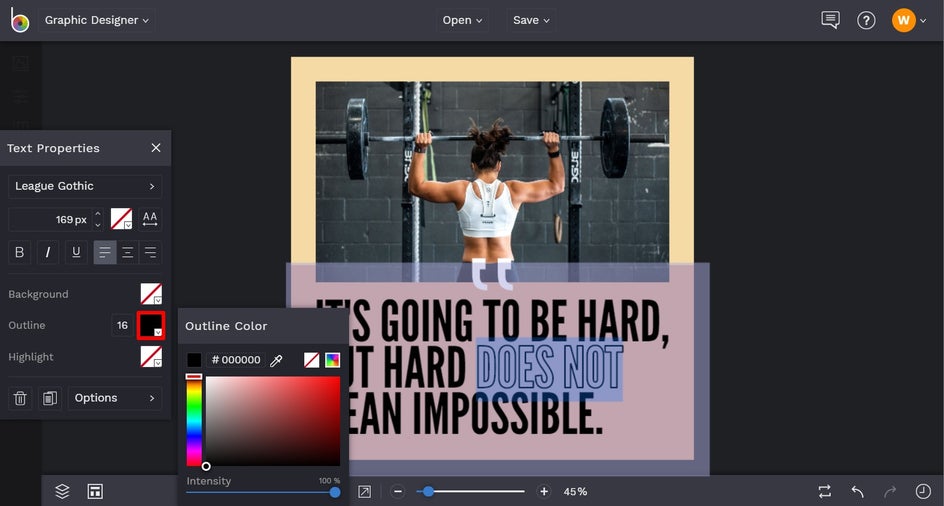
Task: Toggle bold formatting
Action: tap(19, 252)
